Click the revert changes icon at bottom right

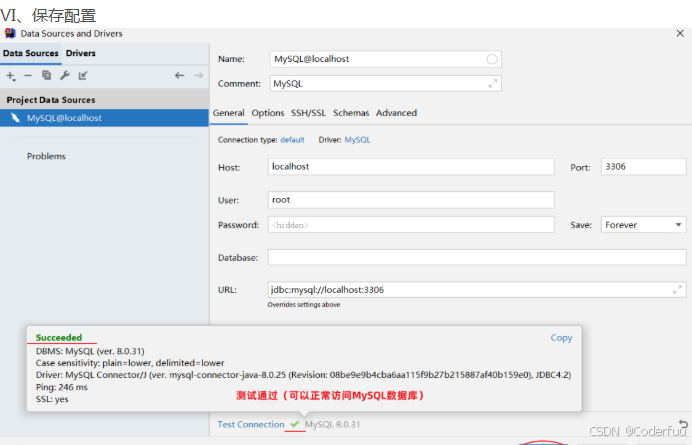pyautogui.click(x=683, y=424)
